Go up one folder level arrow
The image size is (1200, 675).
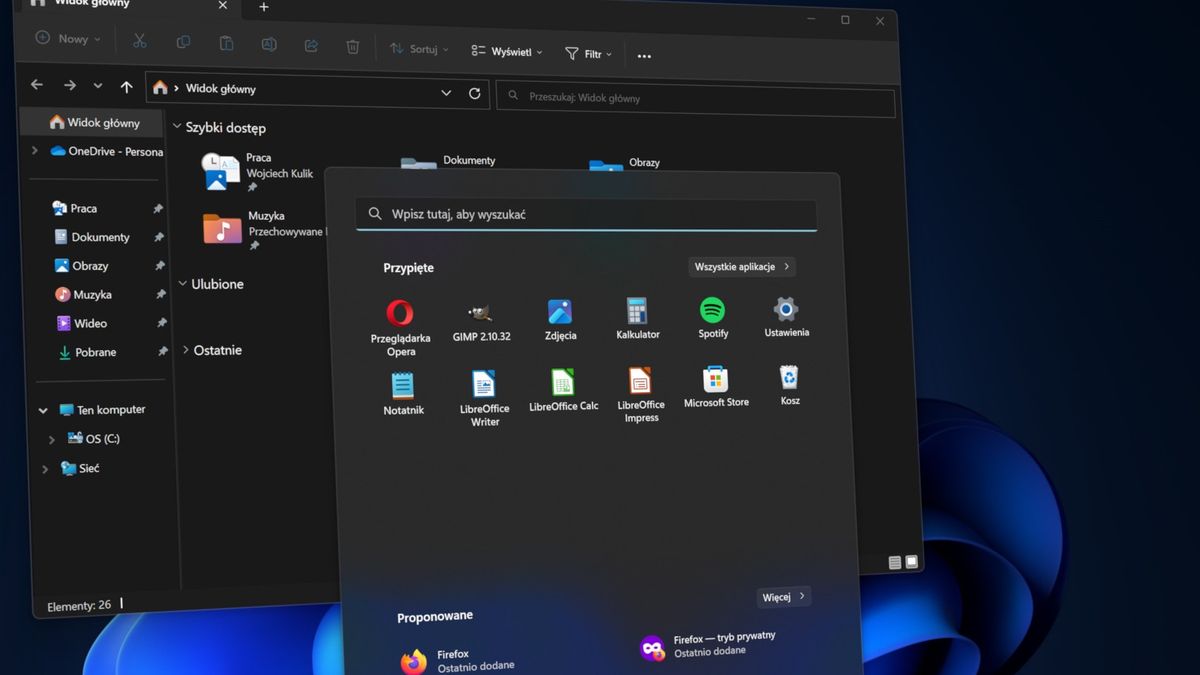coord(126,87)
